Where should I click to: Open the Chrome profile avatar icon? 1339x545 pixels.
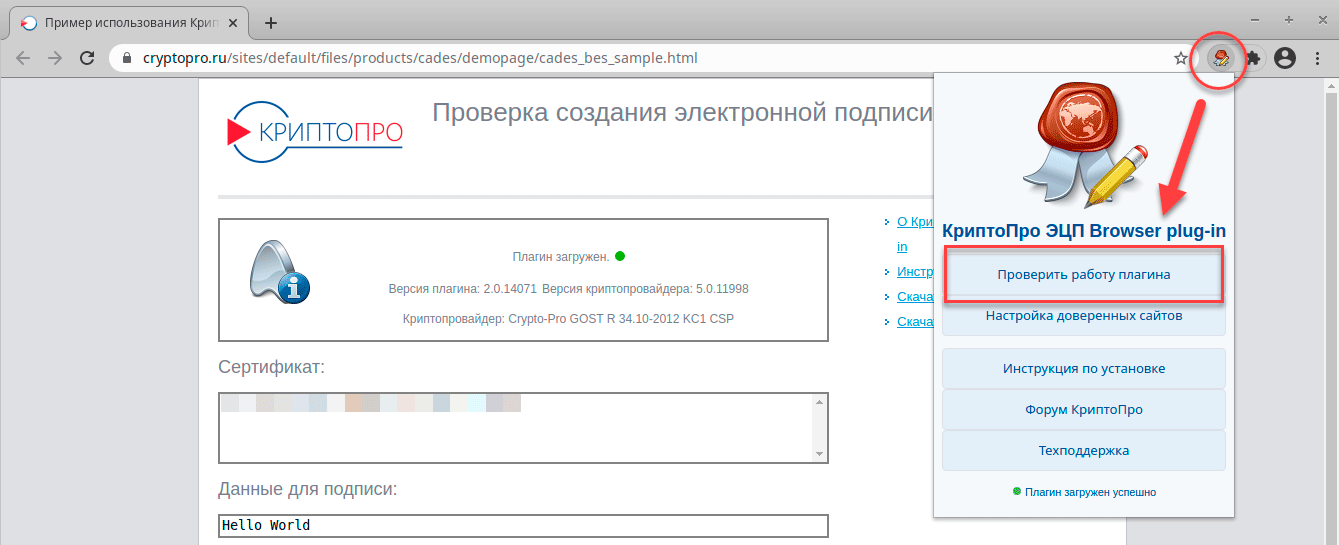point(1285,58)
